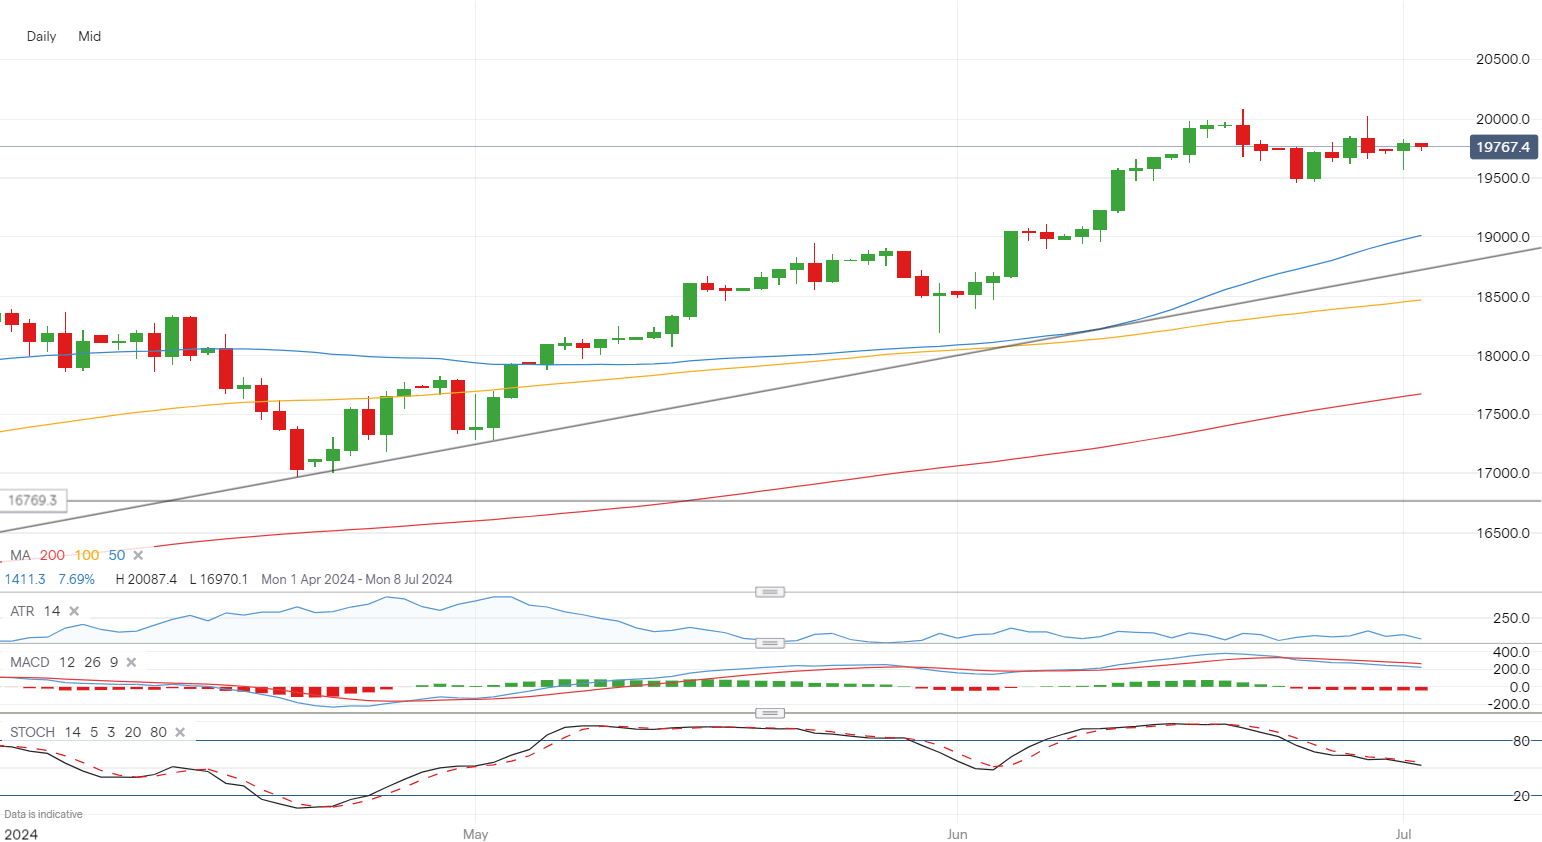Click the MACD -200.0 scale label
Screen dimensions: 1542x842
coord(1508,704)
